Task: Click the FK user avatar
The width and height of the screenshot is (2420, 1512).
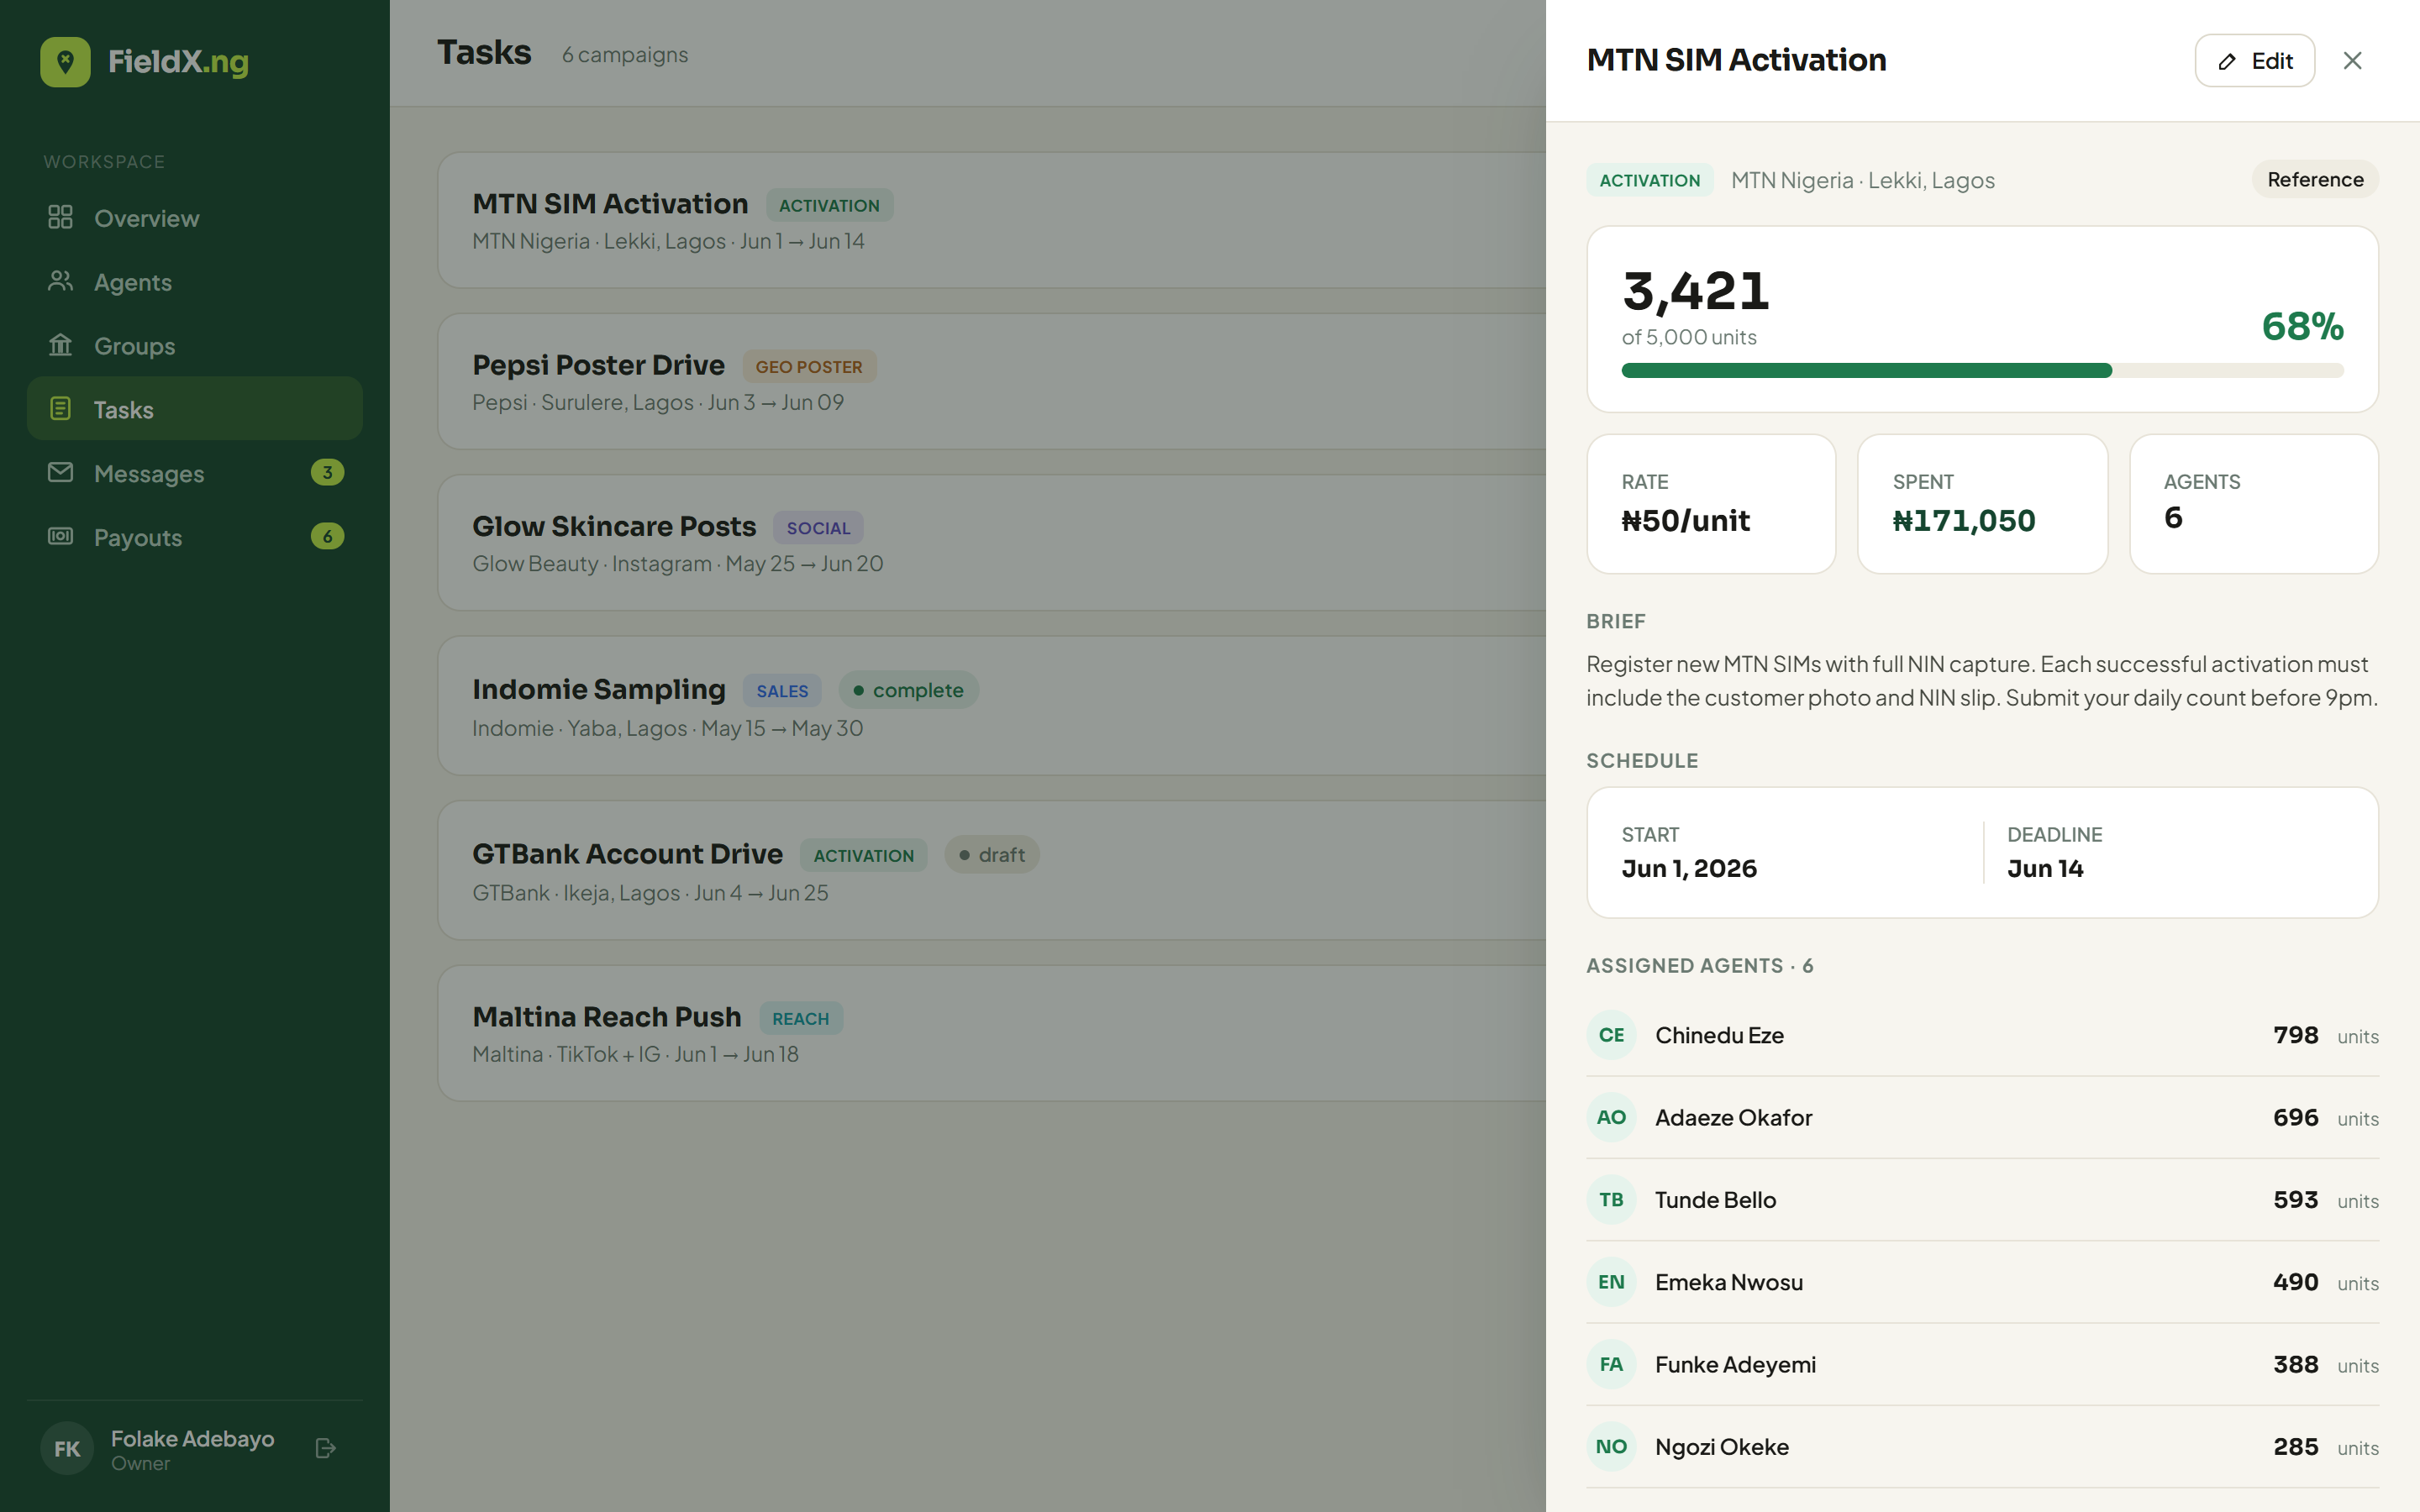Action: tap(67, 1448)
